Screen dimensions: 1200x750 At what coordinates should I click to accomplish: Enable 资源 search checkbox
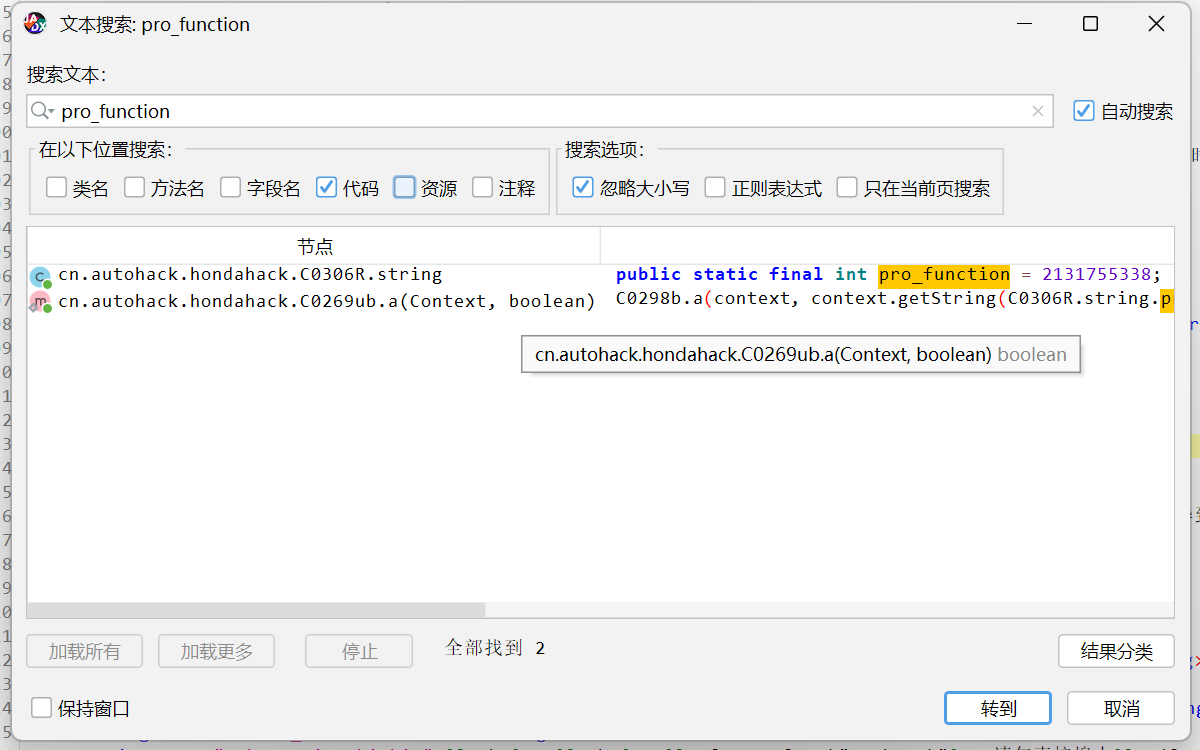[x=404, y=187]
